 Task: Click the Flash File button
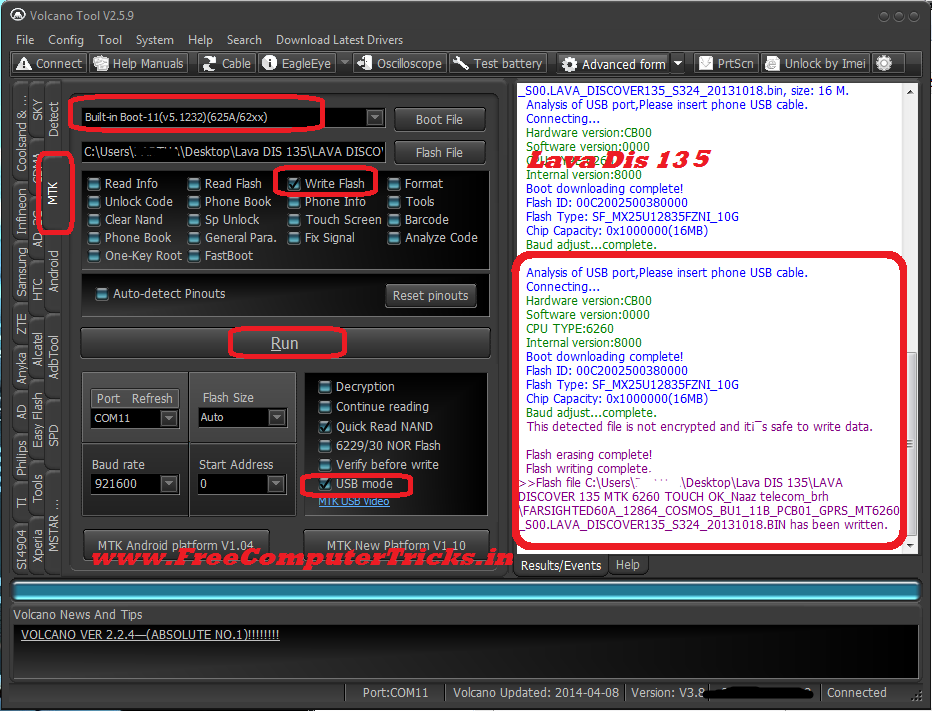tap(439, 153)
